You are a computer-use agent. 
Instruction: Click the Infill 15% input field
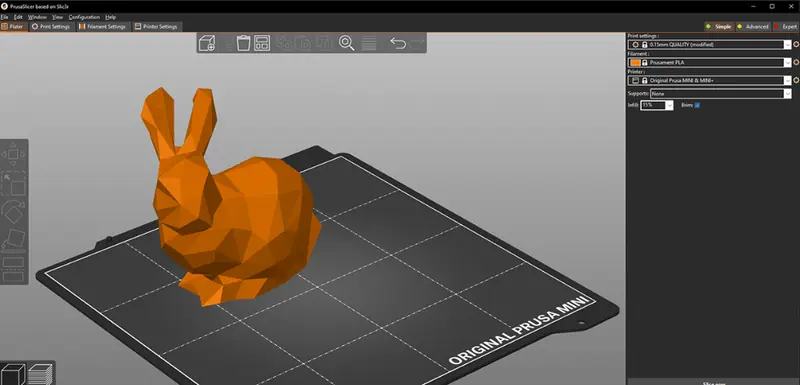pos(653,105)
